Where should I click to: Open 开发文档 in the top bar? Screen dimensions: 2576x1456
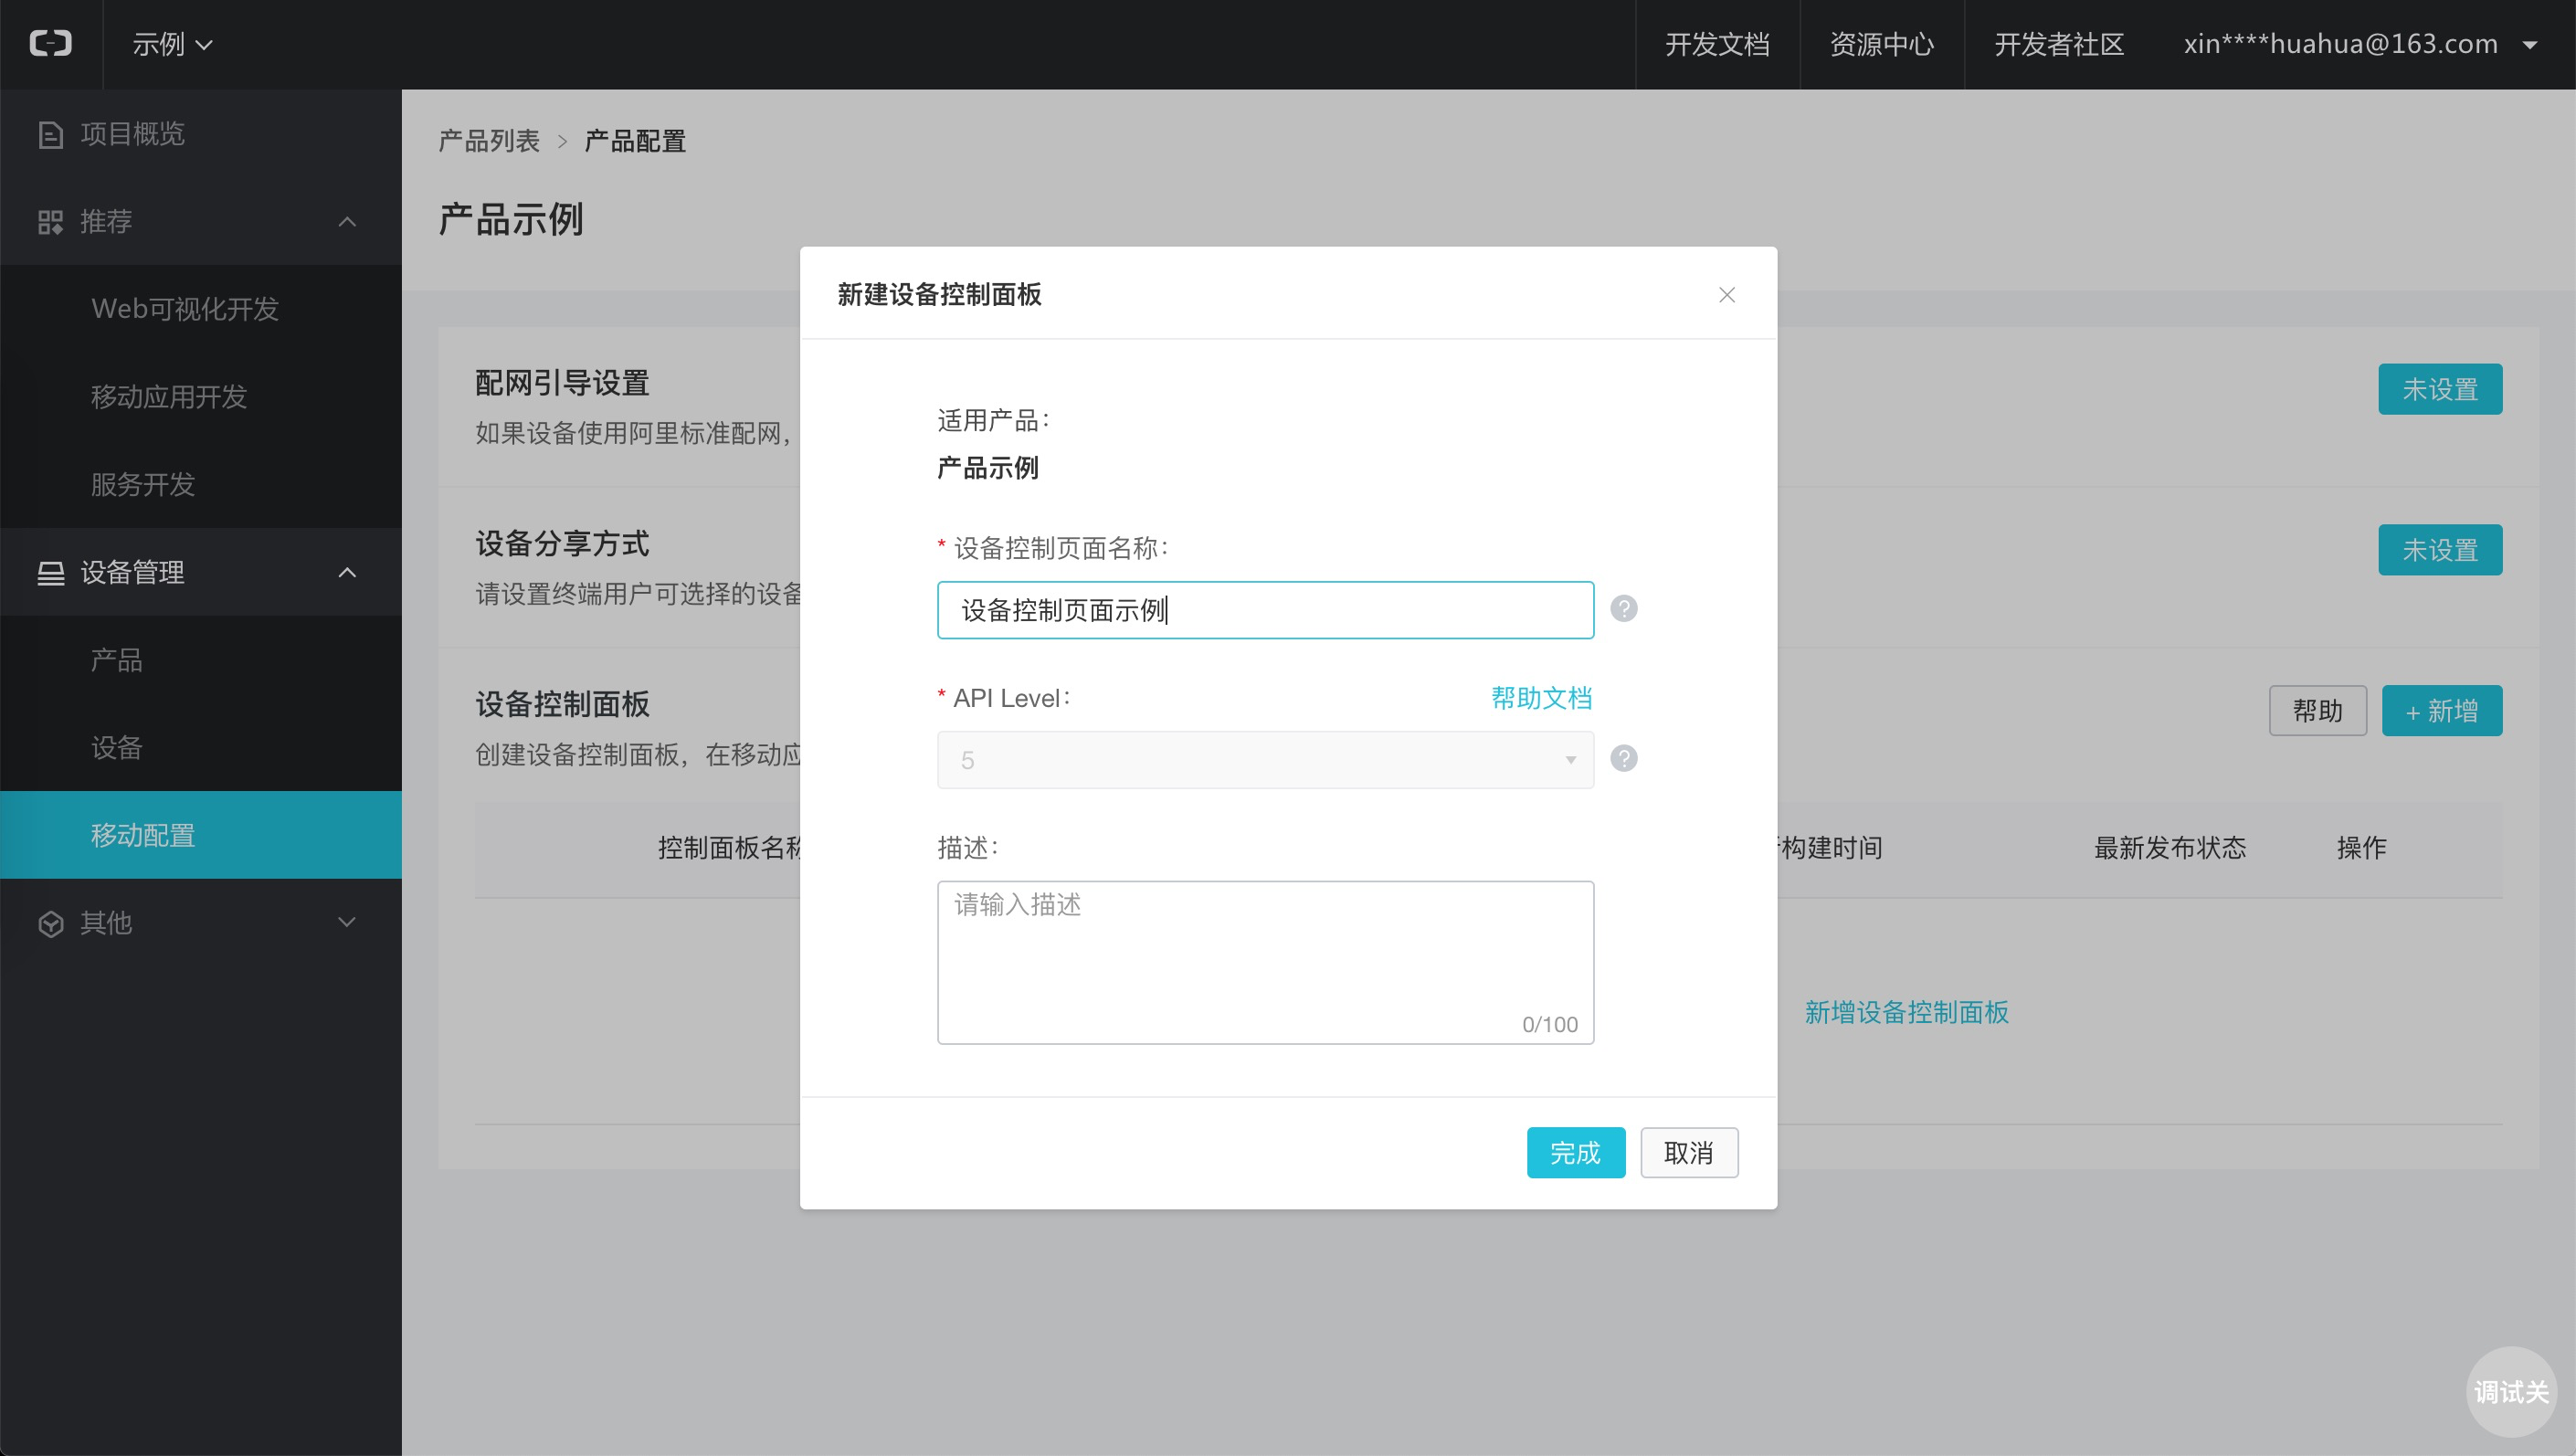pyautogui.click(x=1717, y=44)
